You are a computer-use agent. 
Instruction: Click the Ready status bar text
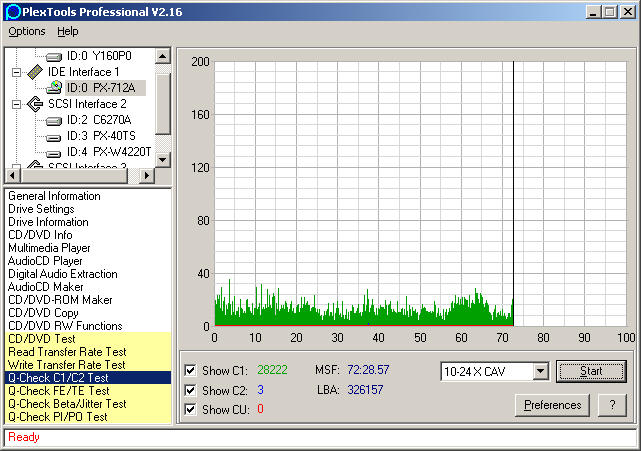pyautogui.click(x=24, y=437)
